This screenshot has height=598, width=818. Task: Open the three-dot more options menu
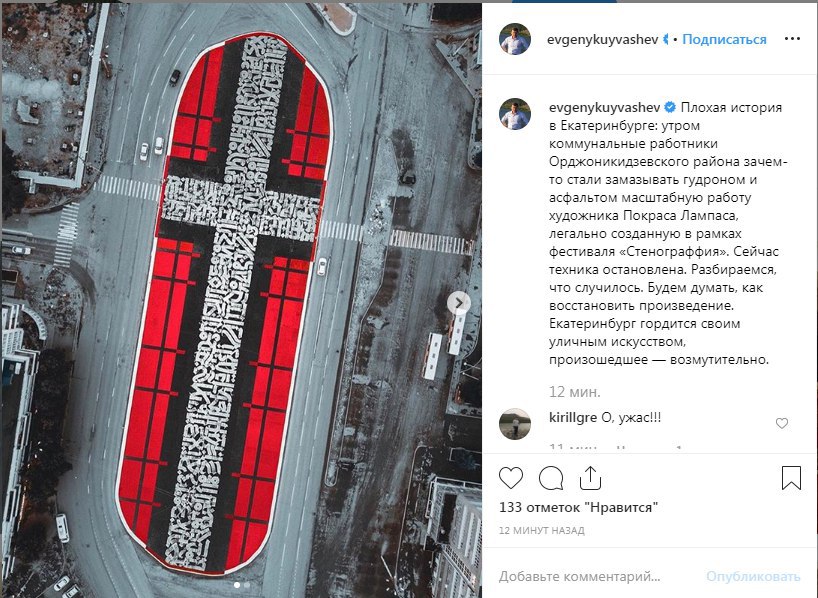click(x=792, y=39)
